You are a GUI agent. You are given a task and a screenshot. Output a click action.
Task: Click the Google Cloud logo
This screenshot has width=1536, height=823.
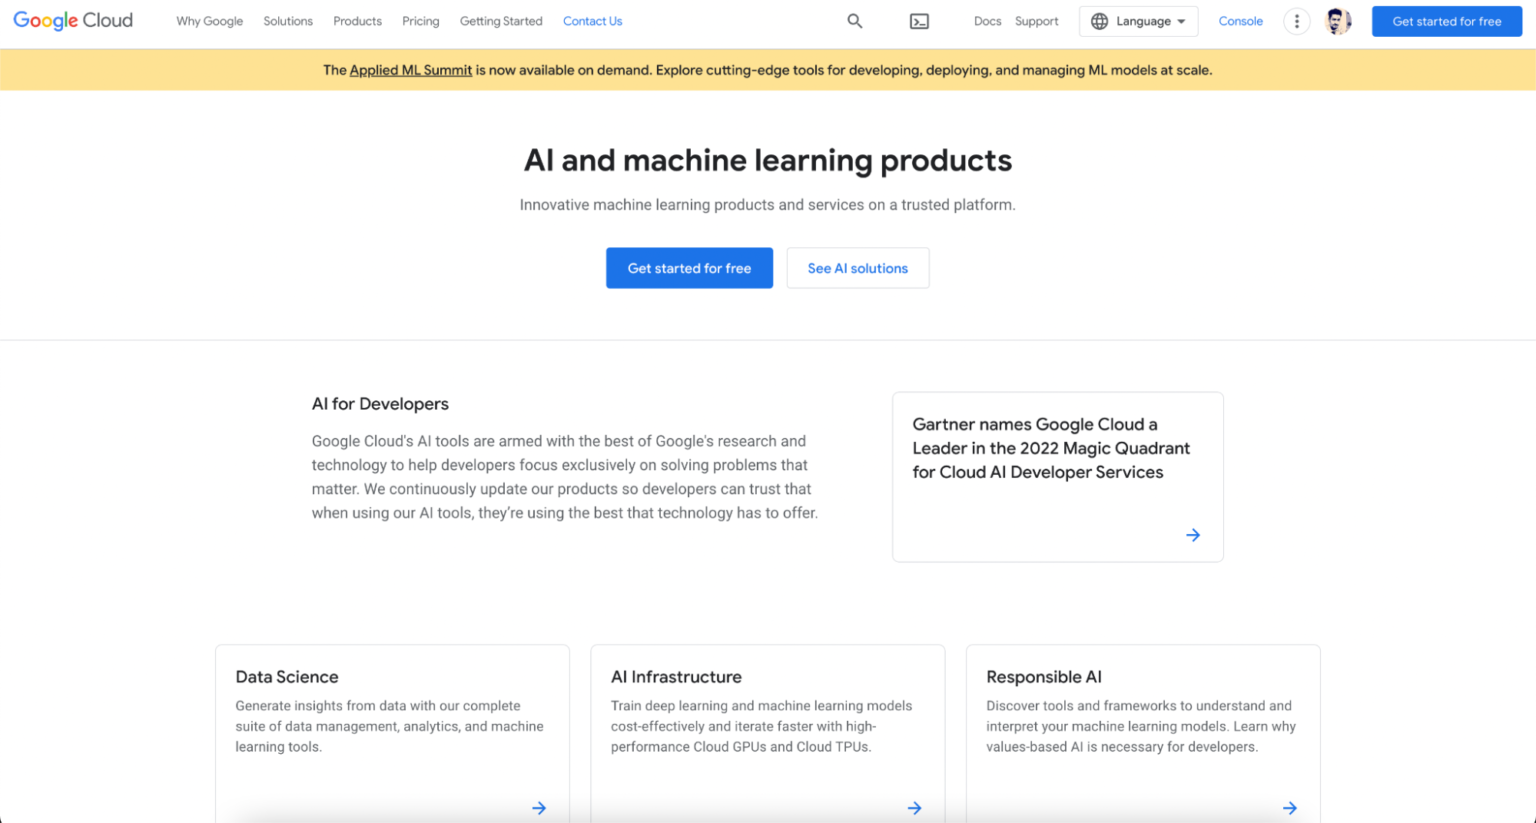click(72, 20)
